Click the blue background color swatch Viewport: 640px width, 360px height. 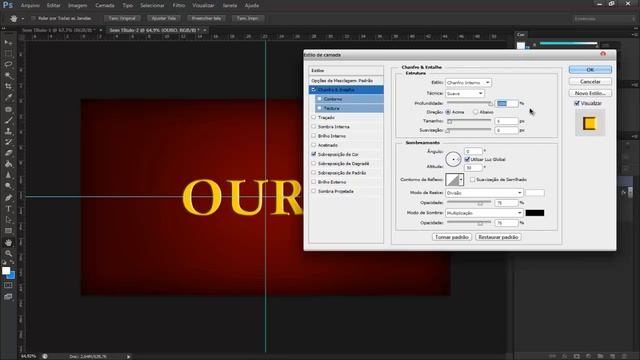(12, 276)
